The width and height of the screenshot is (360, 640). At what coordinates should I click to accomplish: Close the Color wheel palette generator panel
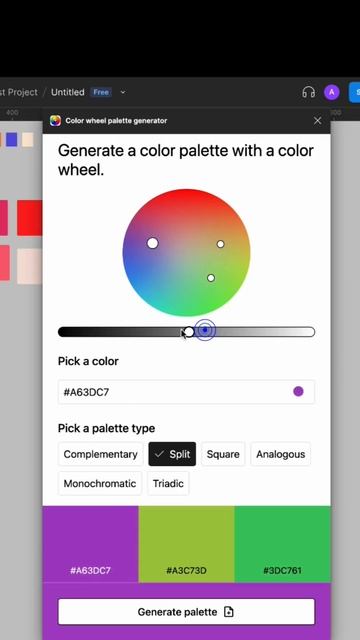point(318,120)
